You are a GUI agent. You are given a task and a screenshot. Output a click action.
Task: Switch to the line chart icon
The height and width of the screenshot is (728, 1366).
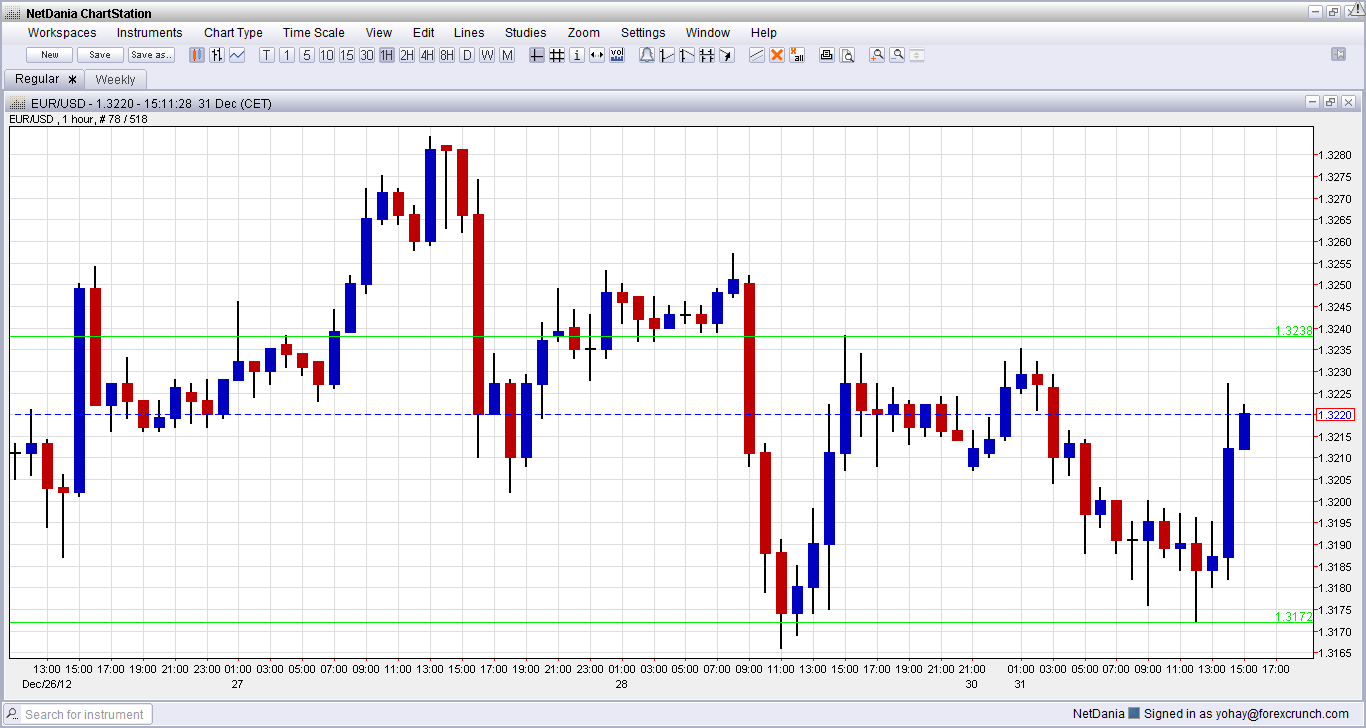coord(237,55)
